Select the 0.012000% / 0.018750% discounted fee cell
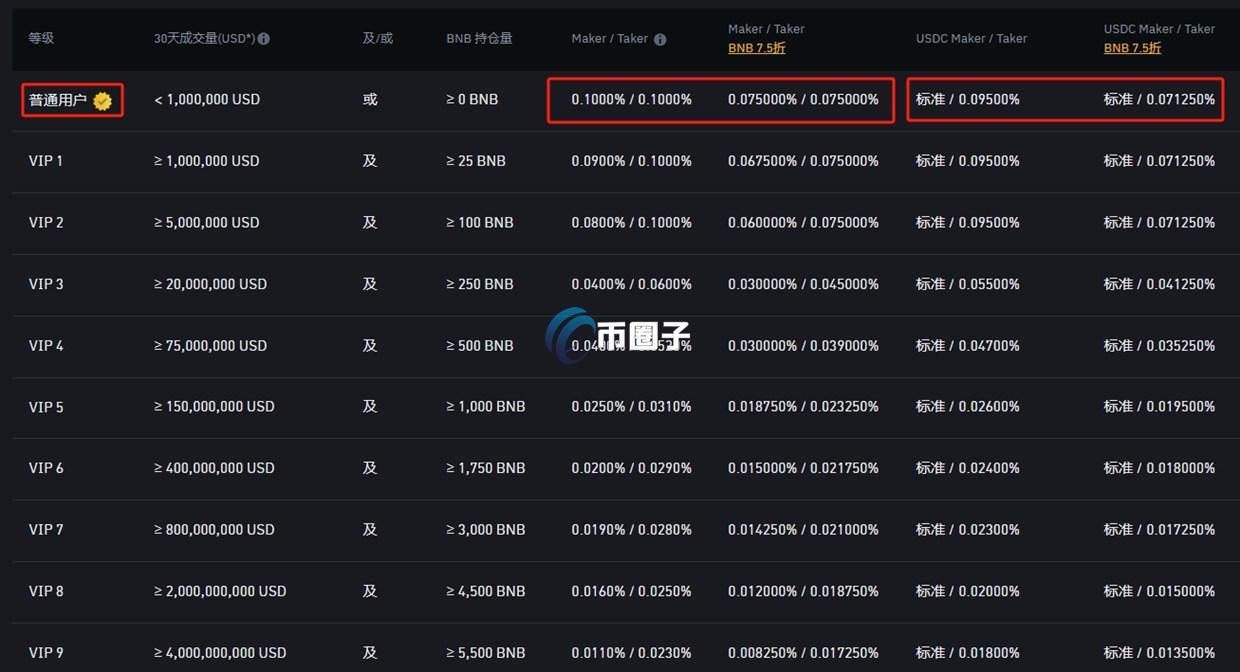 (x=803, y=591)
